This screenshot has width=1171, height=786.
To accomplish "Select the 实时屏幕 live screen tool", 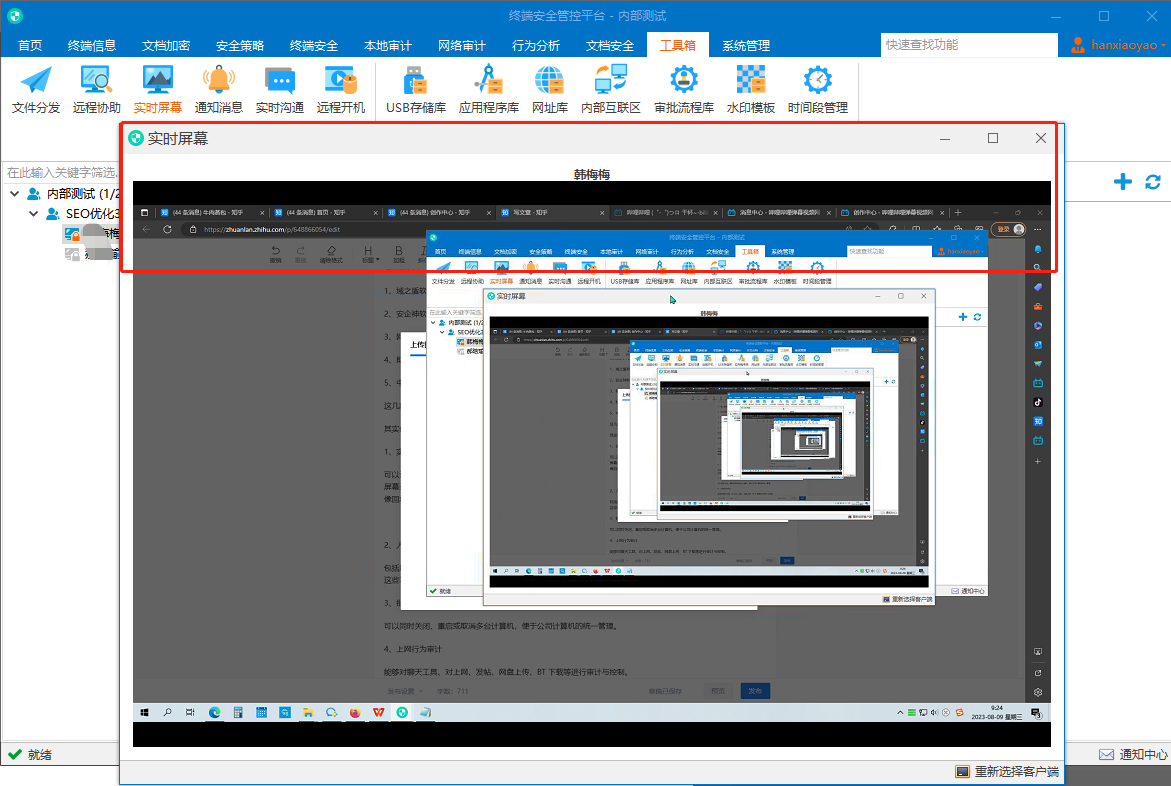I will (158, 90).
